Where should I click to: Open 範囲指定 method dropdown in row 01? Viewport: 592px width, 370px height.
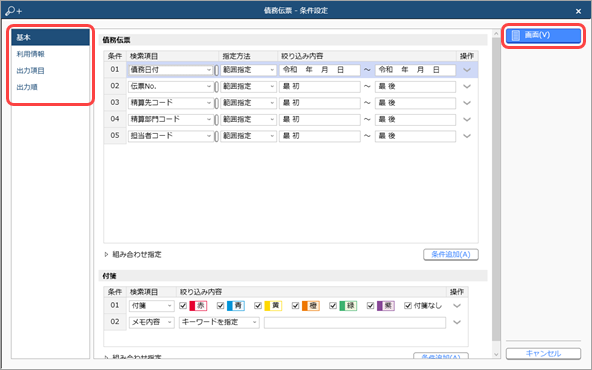[248, 70]
